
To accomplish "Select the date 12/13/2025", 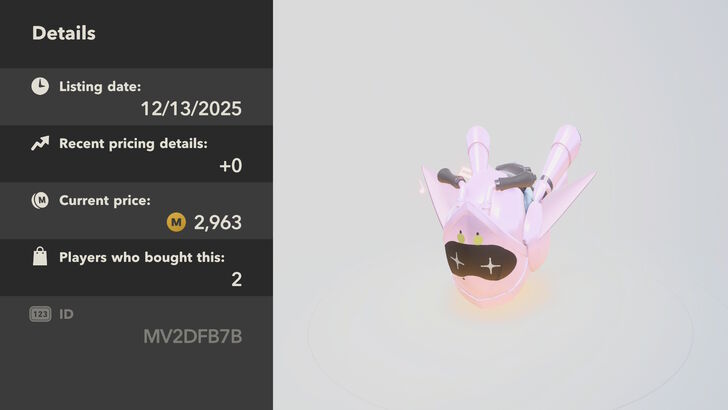I will coord(191,109).
